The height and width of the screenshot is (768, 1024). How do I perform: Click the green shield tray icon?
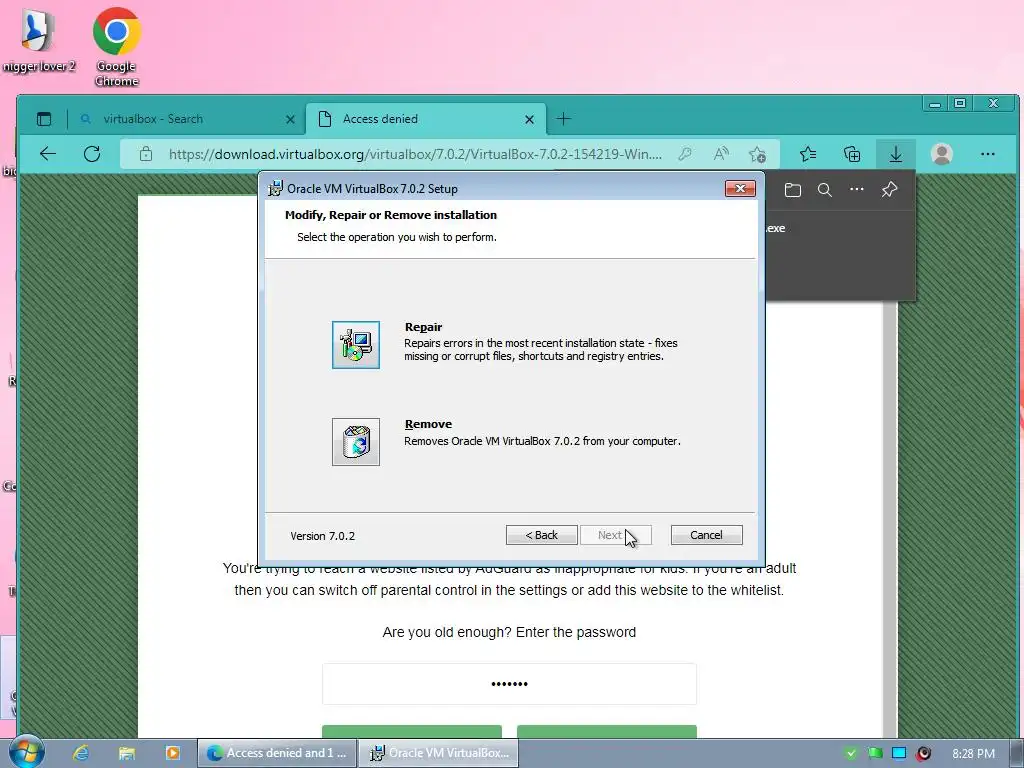pyautogui.click(x=850, y=753)
